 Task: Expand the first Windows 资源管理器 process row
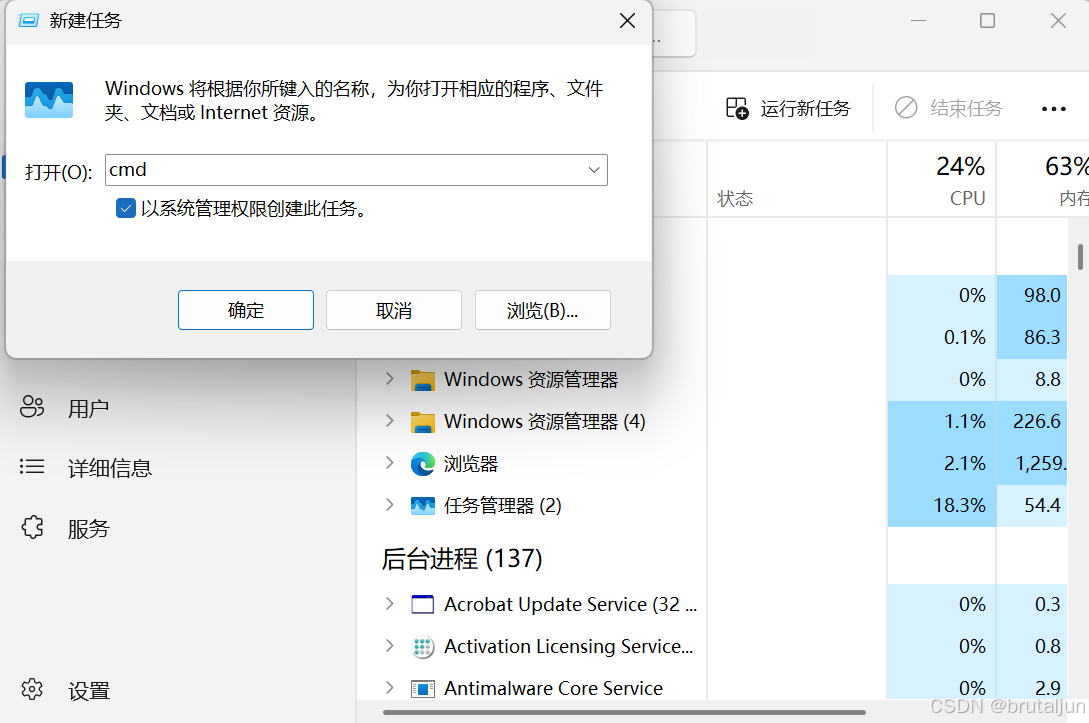coord(390,379)
